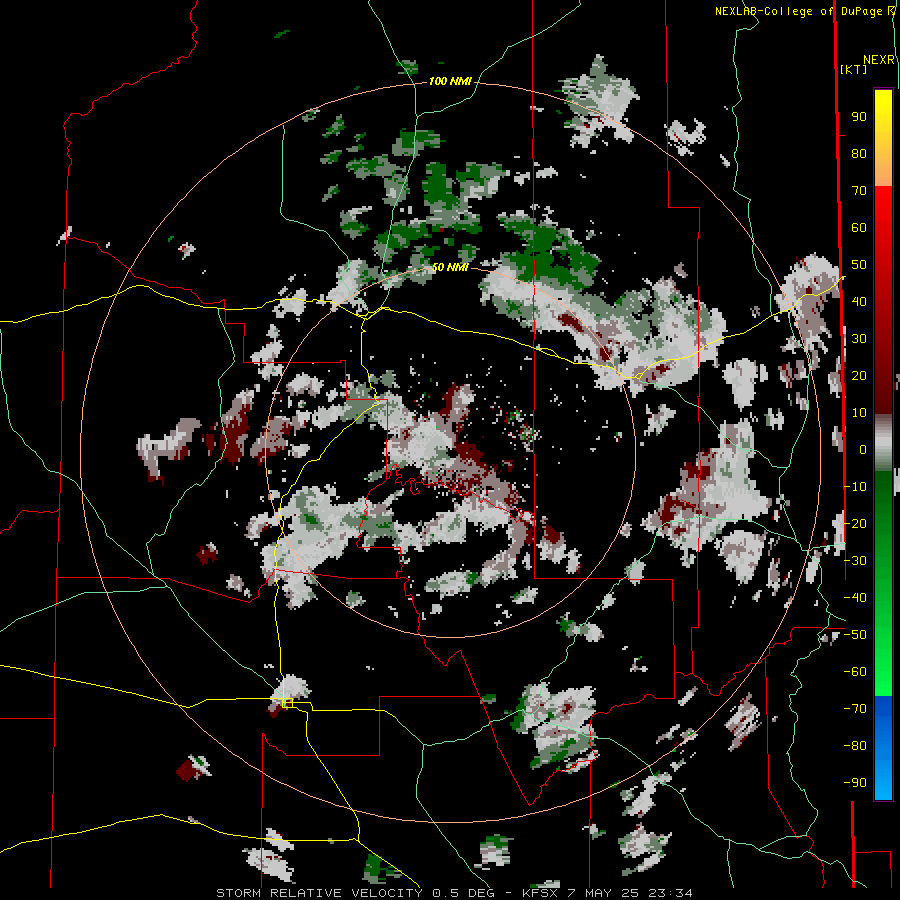Click the "-80" scale value
The width and height of the screenshot is (900, 900).
pos(855,746)
